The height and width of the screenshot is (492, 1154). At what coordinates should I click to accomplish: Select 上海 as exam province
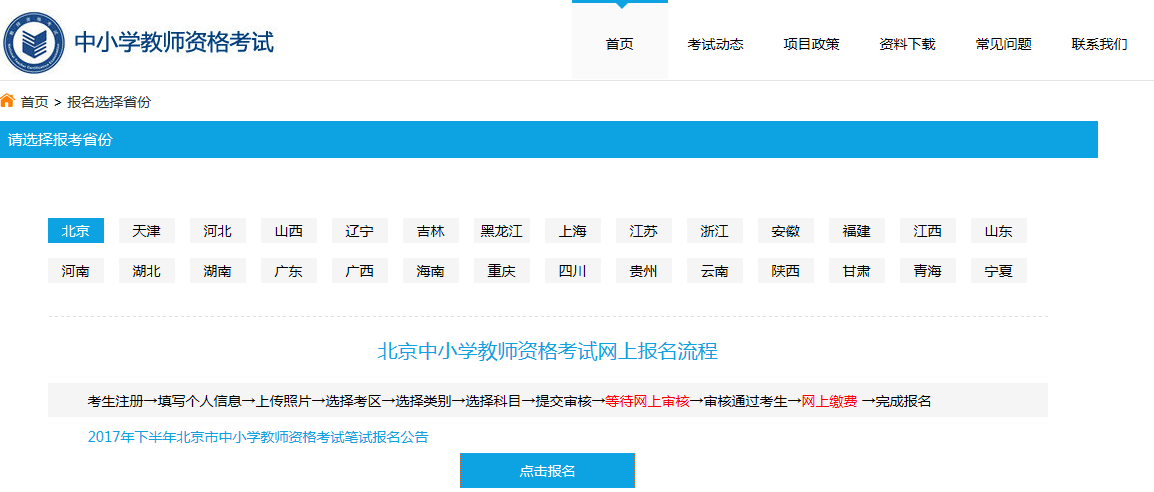[573, 231]
